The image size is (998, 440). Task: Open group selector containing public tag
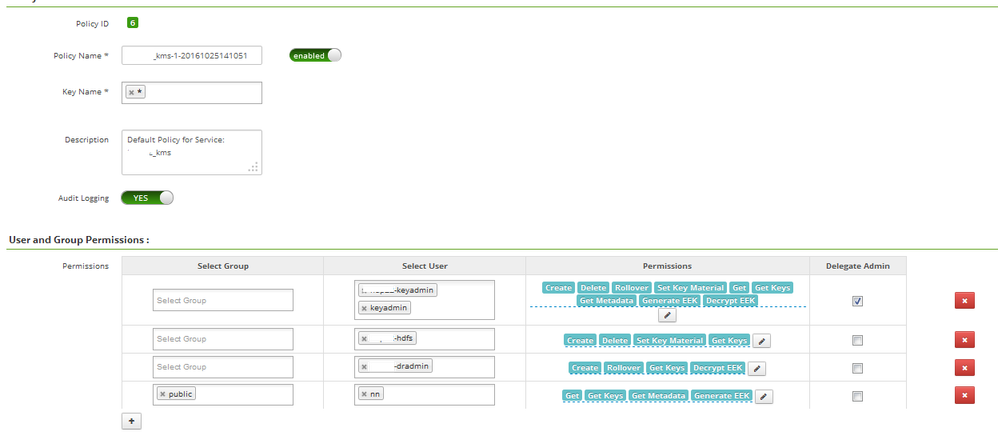point(223,395)
